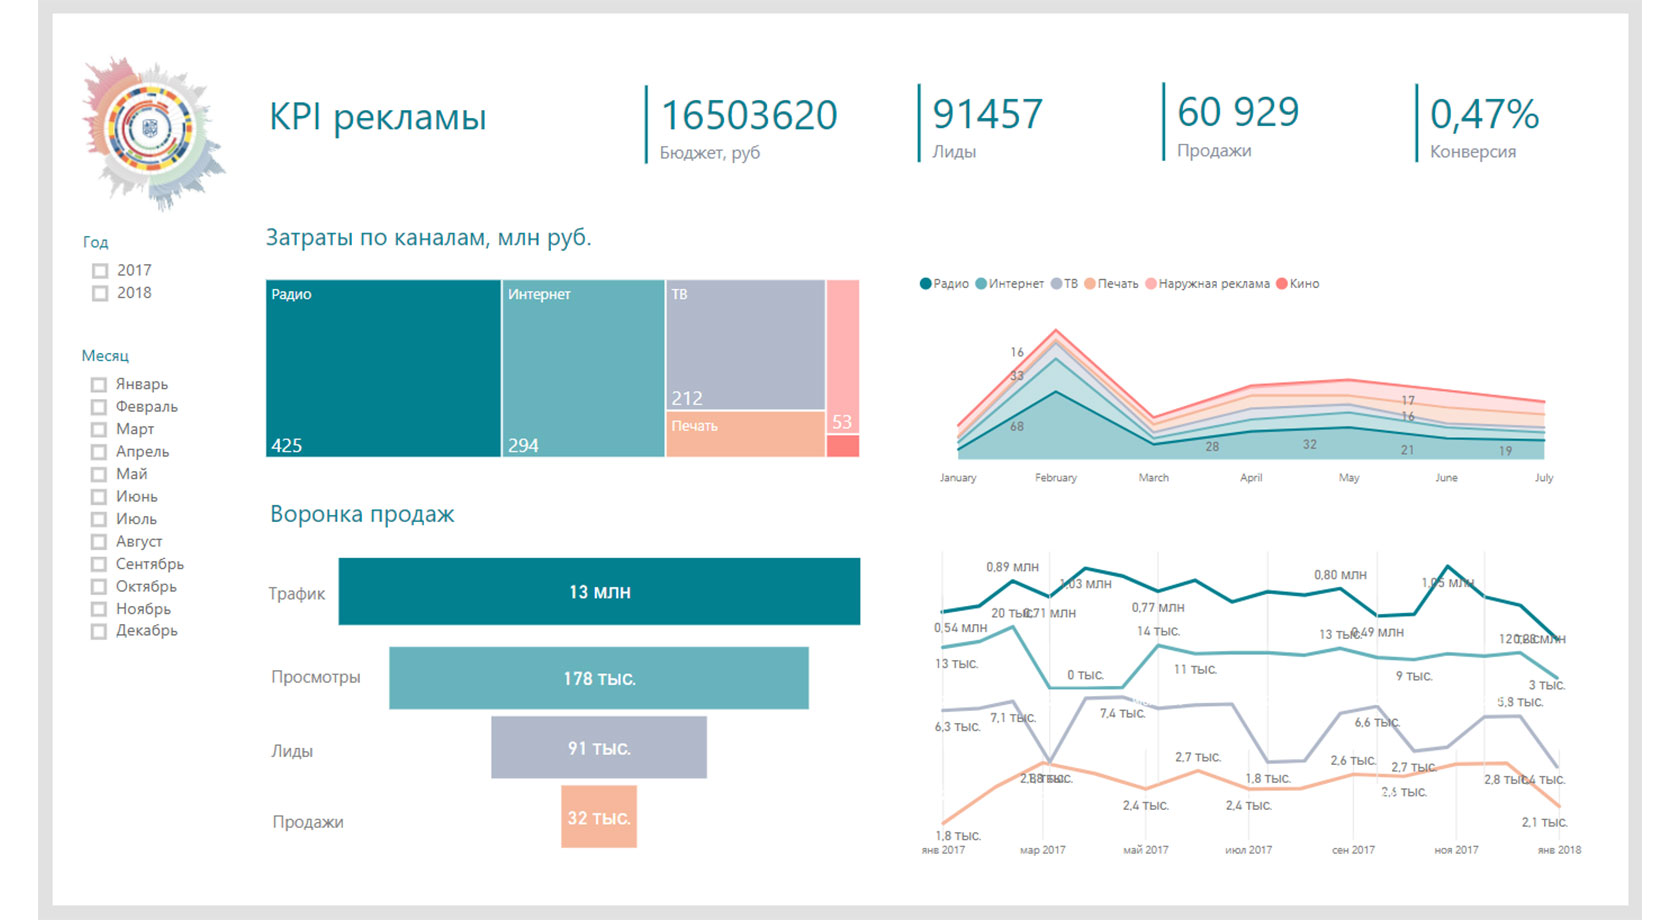Viewport: 1680px width, 920px height.
Task: Click the Кино legend marker
Action: coord(1282,284)
